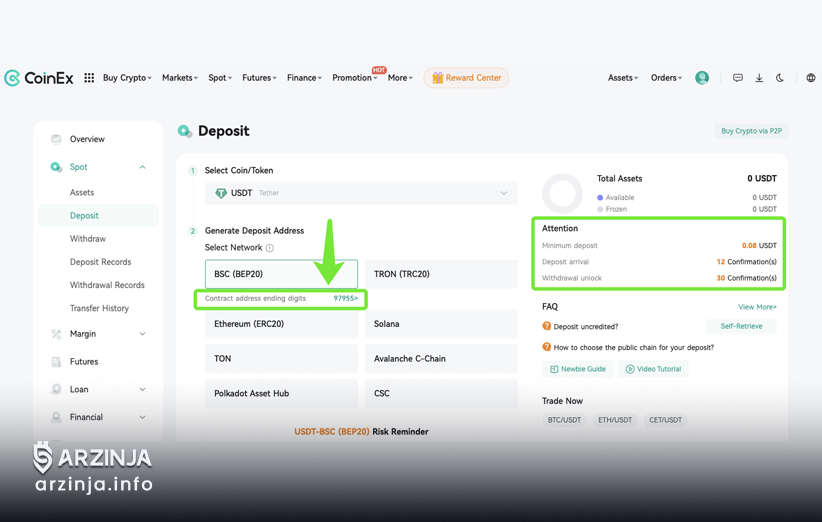822x522 pixels.
Task: Select the TON network
Action: click(x=282, y=358)
